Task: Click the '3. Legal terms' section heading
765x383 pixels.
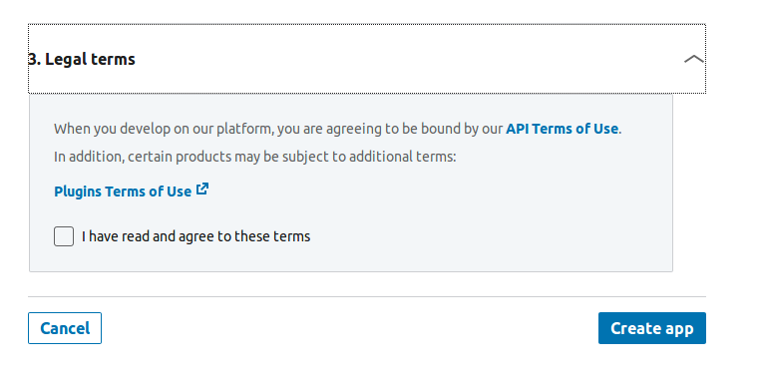Action: click(81, 59)
